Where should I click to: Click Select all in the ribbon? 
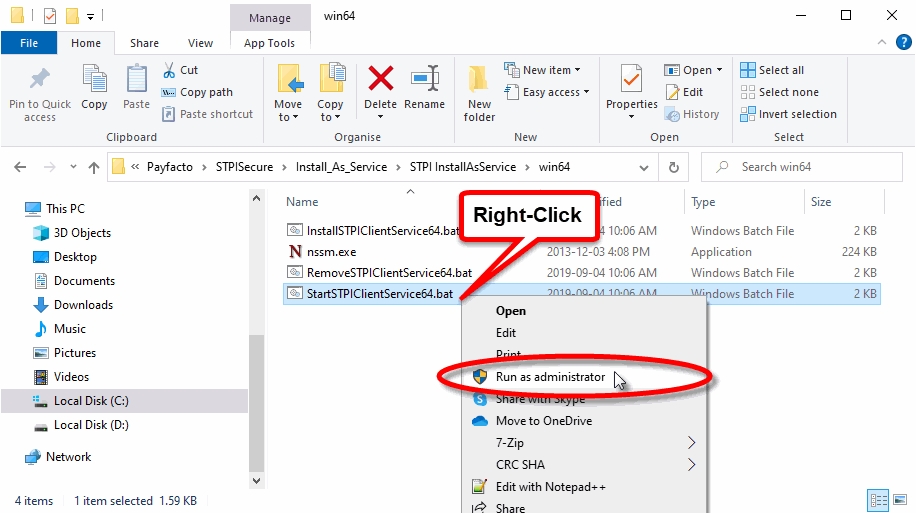772,70
